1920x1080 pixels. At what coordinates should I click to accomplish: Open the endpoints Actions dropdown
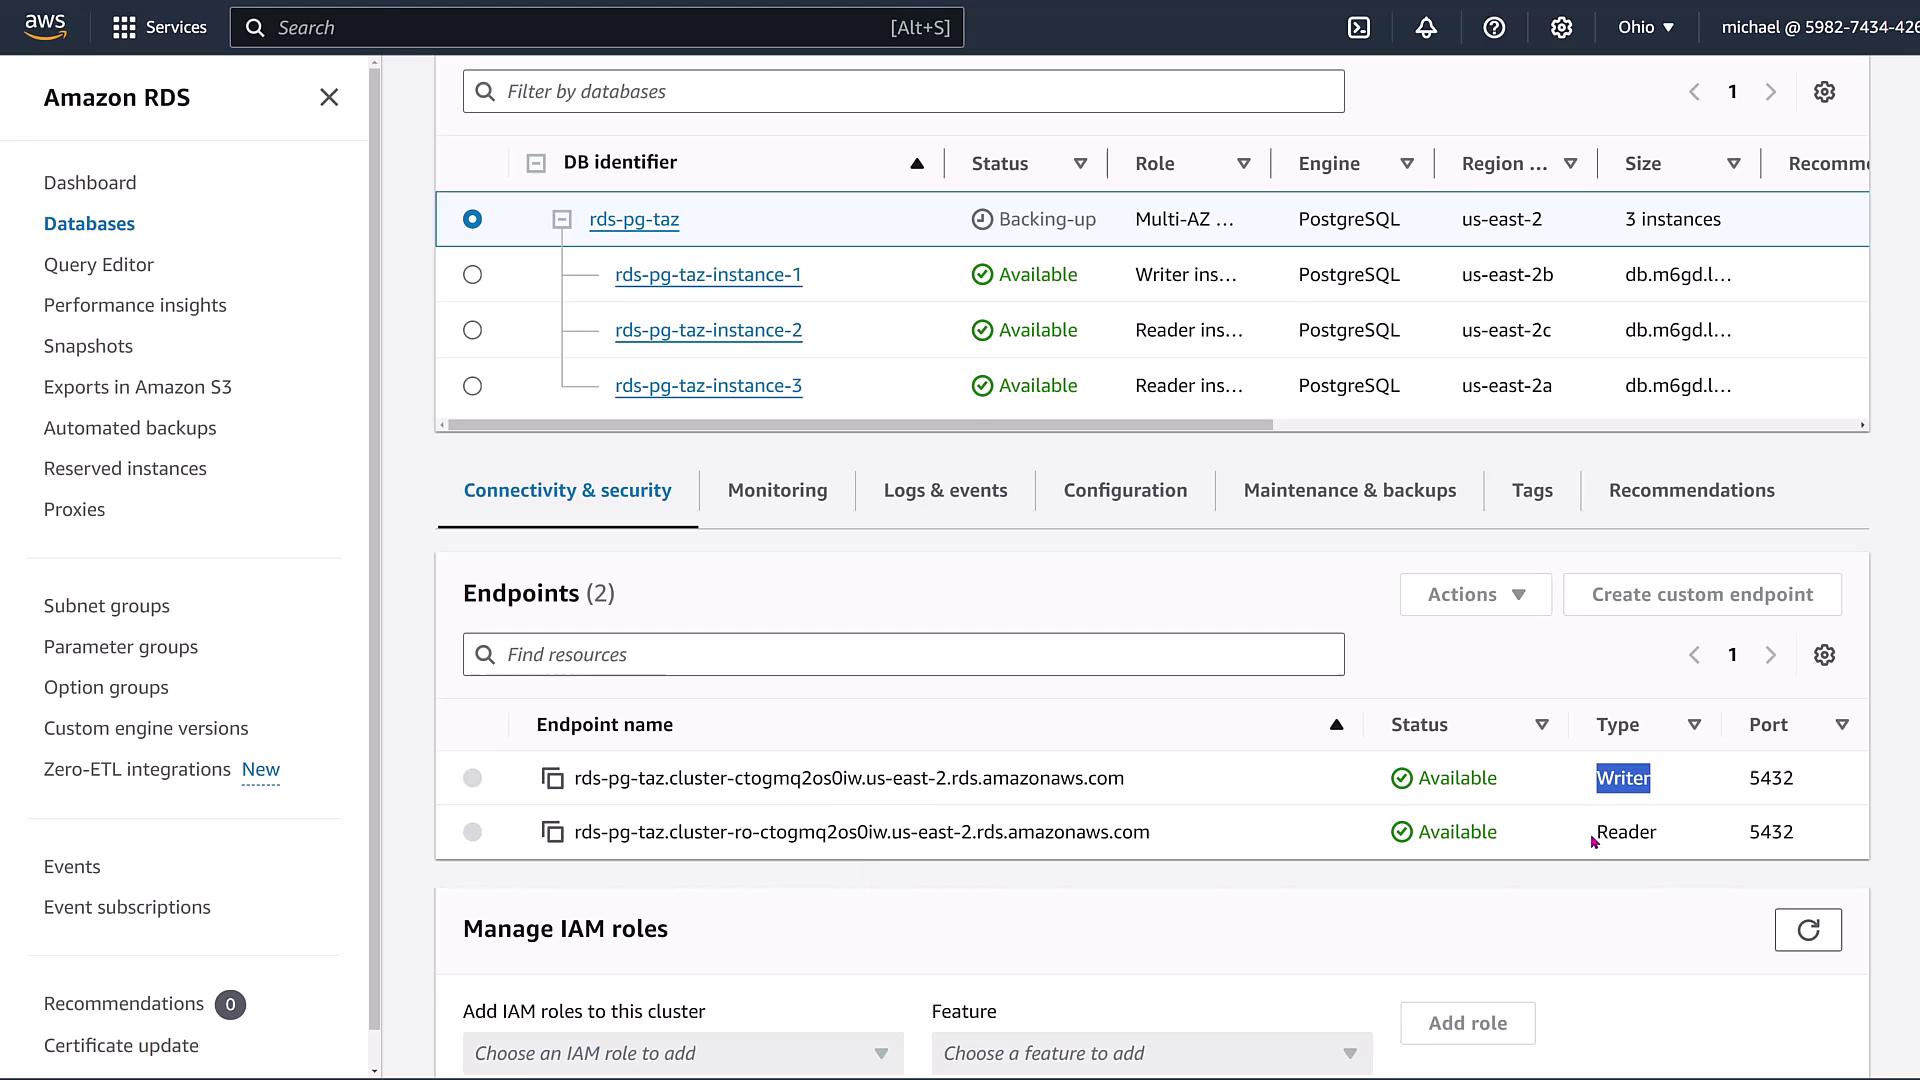tap(1475, 595)
